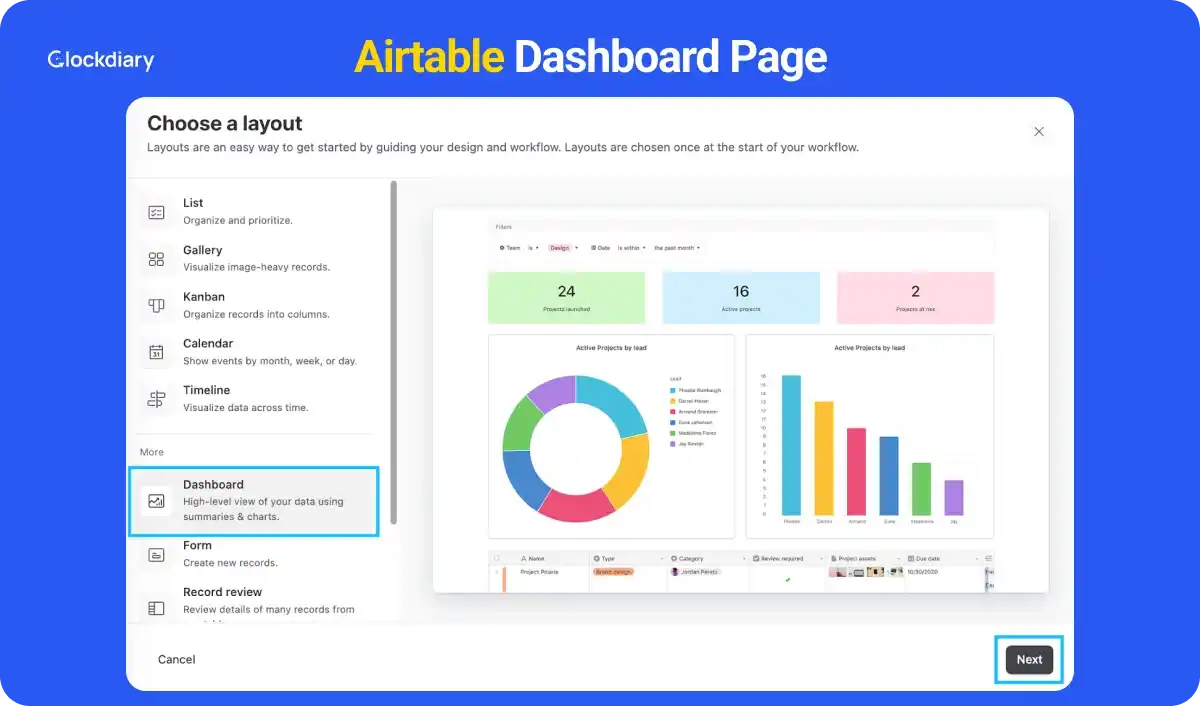Click the 'Project Polaris' record name
This screenshot has height=706, width=1200.
(539, 572)
